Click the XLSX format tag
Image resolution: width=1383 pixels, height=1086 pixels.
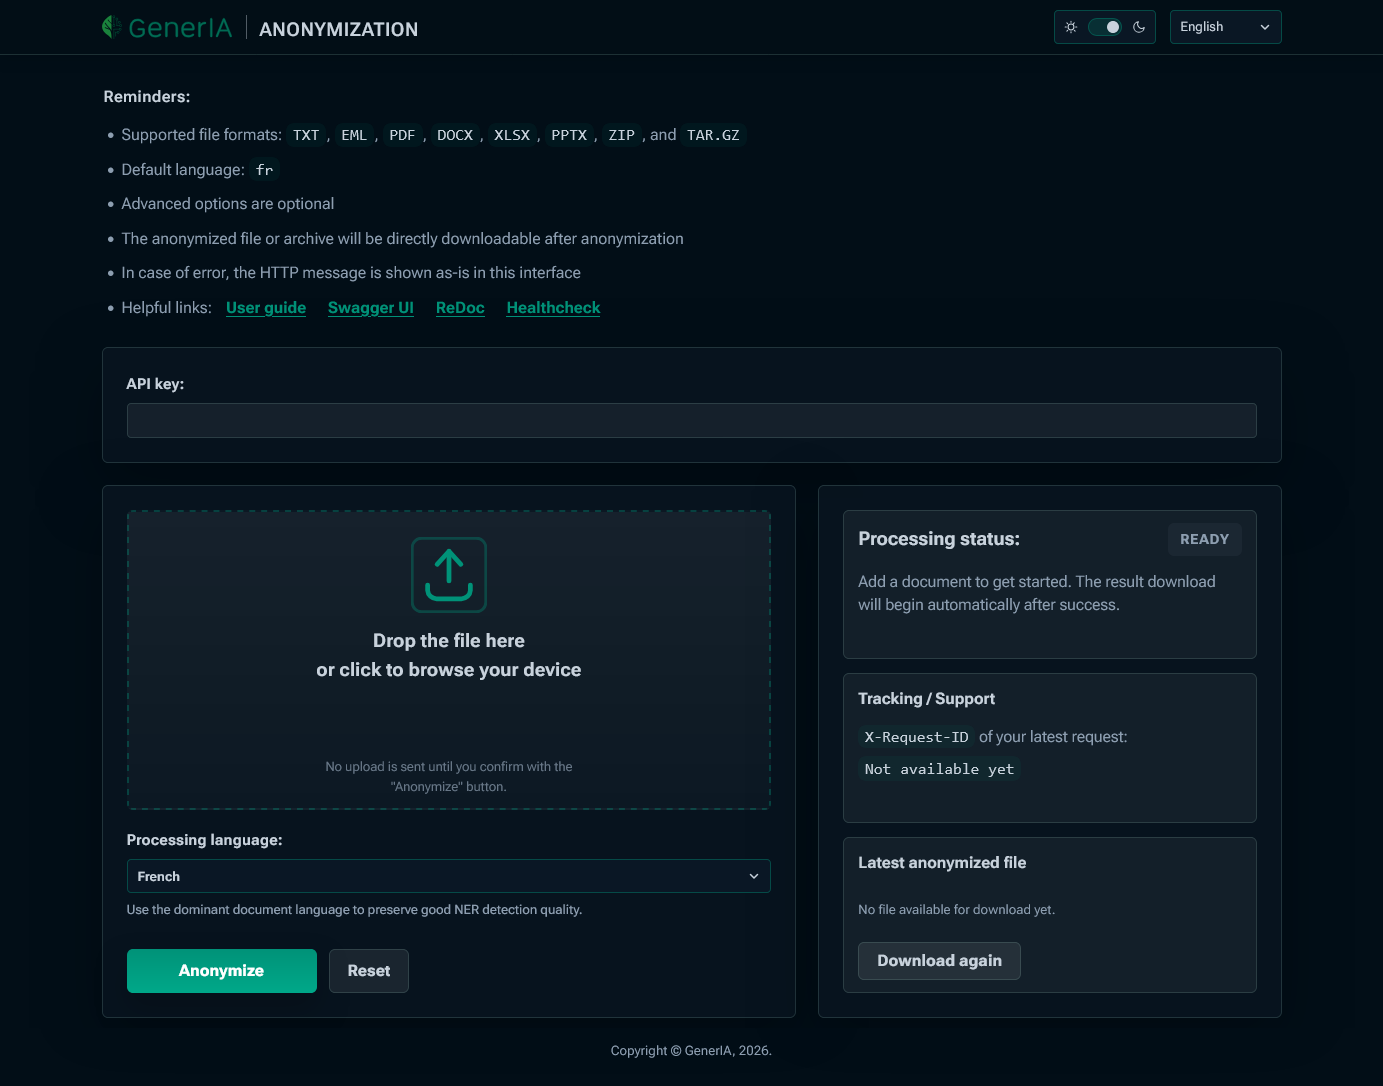coord(512,135)
